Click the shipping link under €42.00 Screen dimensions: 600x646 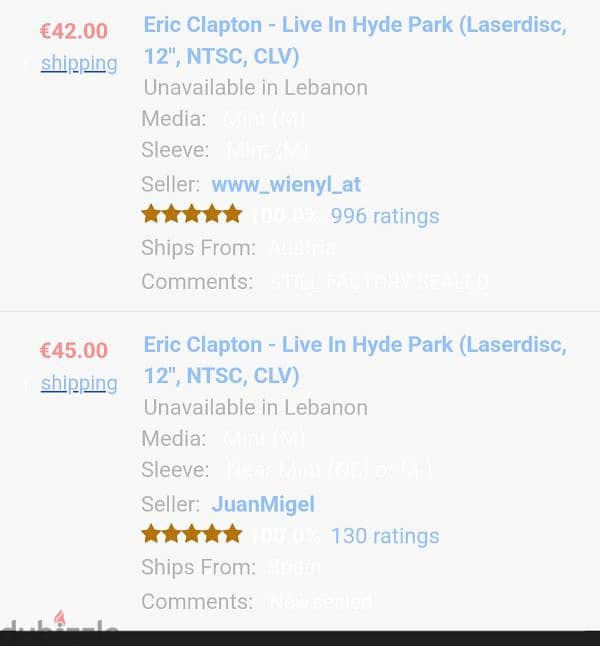coord(79,63)
